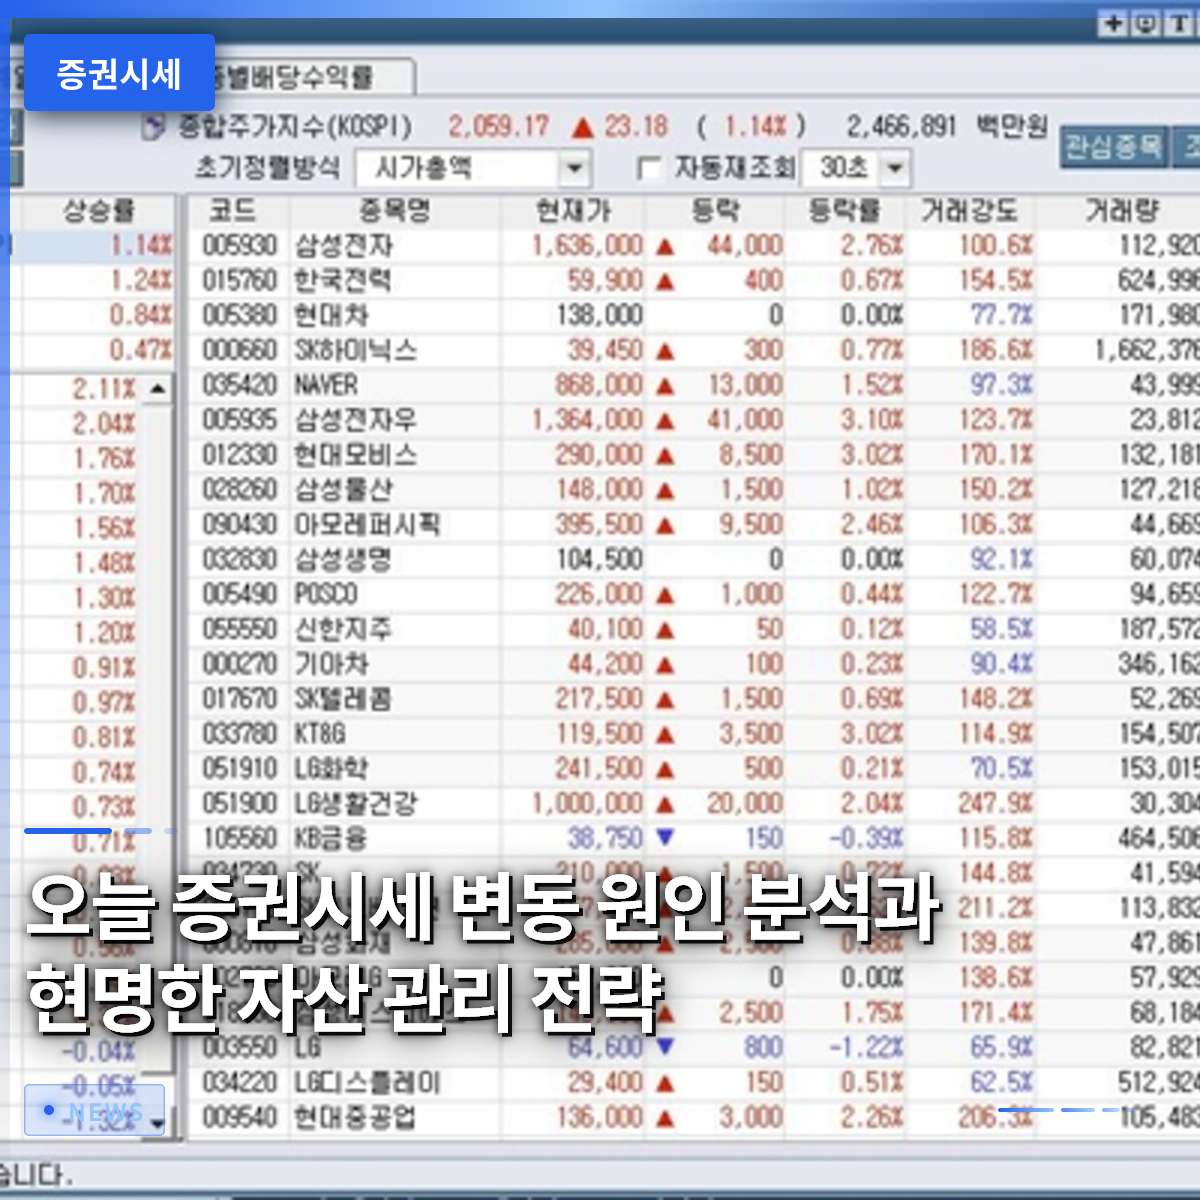Click stock code 005930

click(x=240, y=246)
